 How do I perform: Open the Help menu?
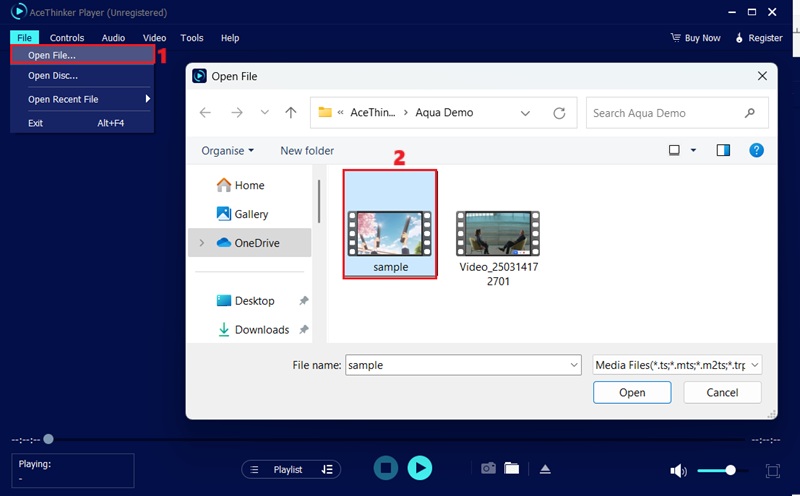coord(230,38)
